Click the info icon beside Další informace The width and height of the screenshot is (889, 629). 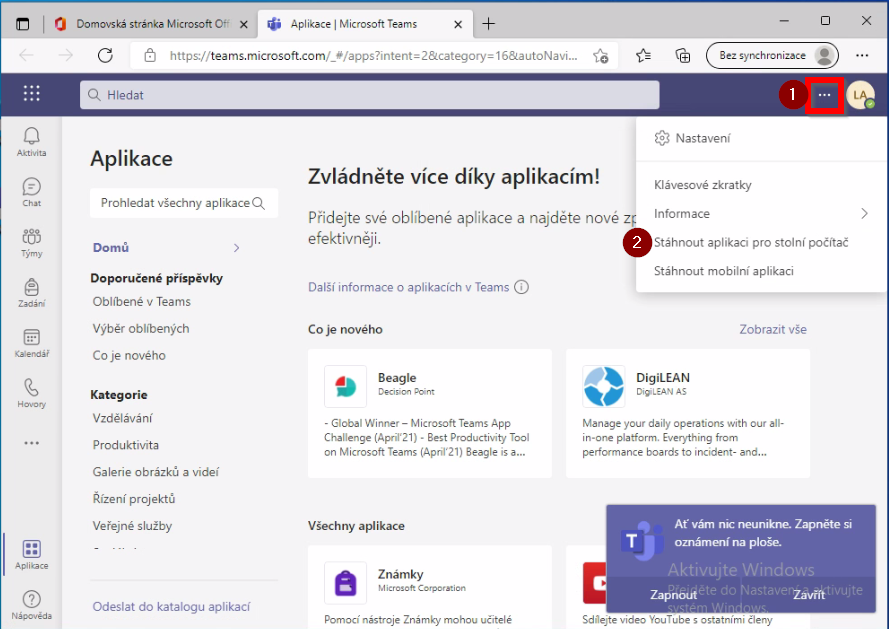coord(521,287)
